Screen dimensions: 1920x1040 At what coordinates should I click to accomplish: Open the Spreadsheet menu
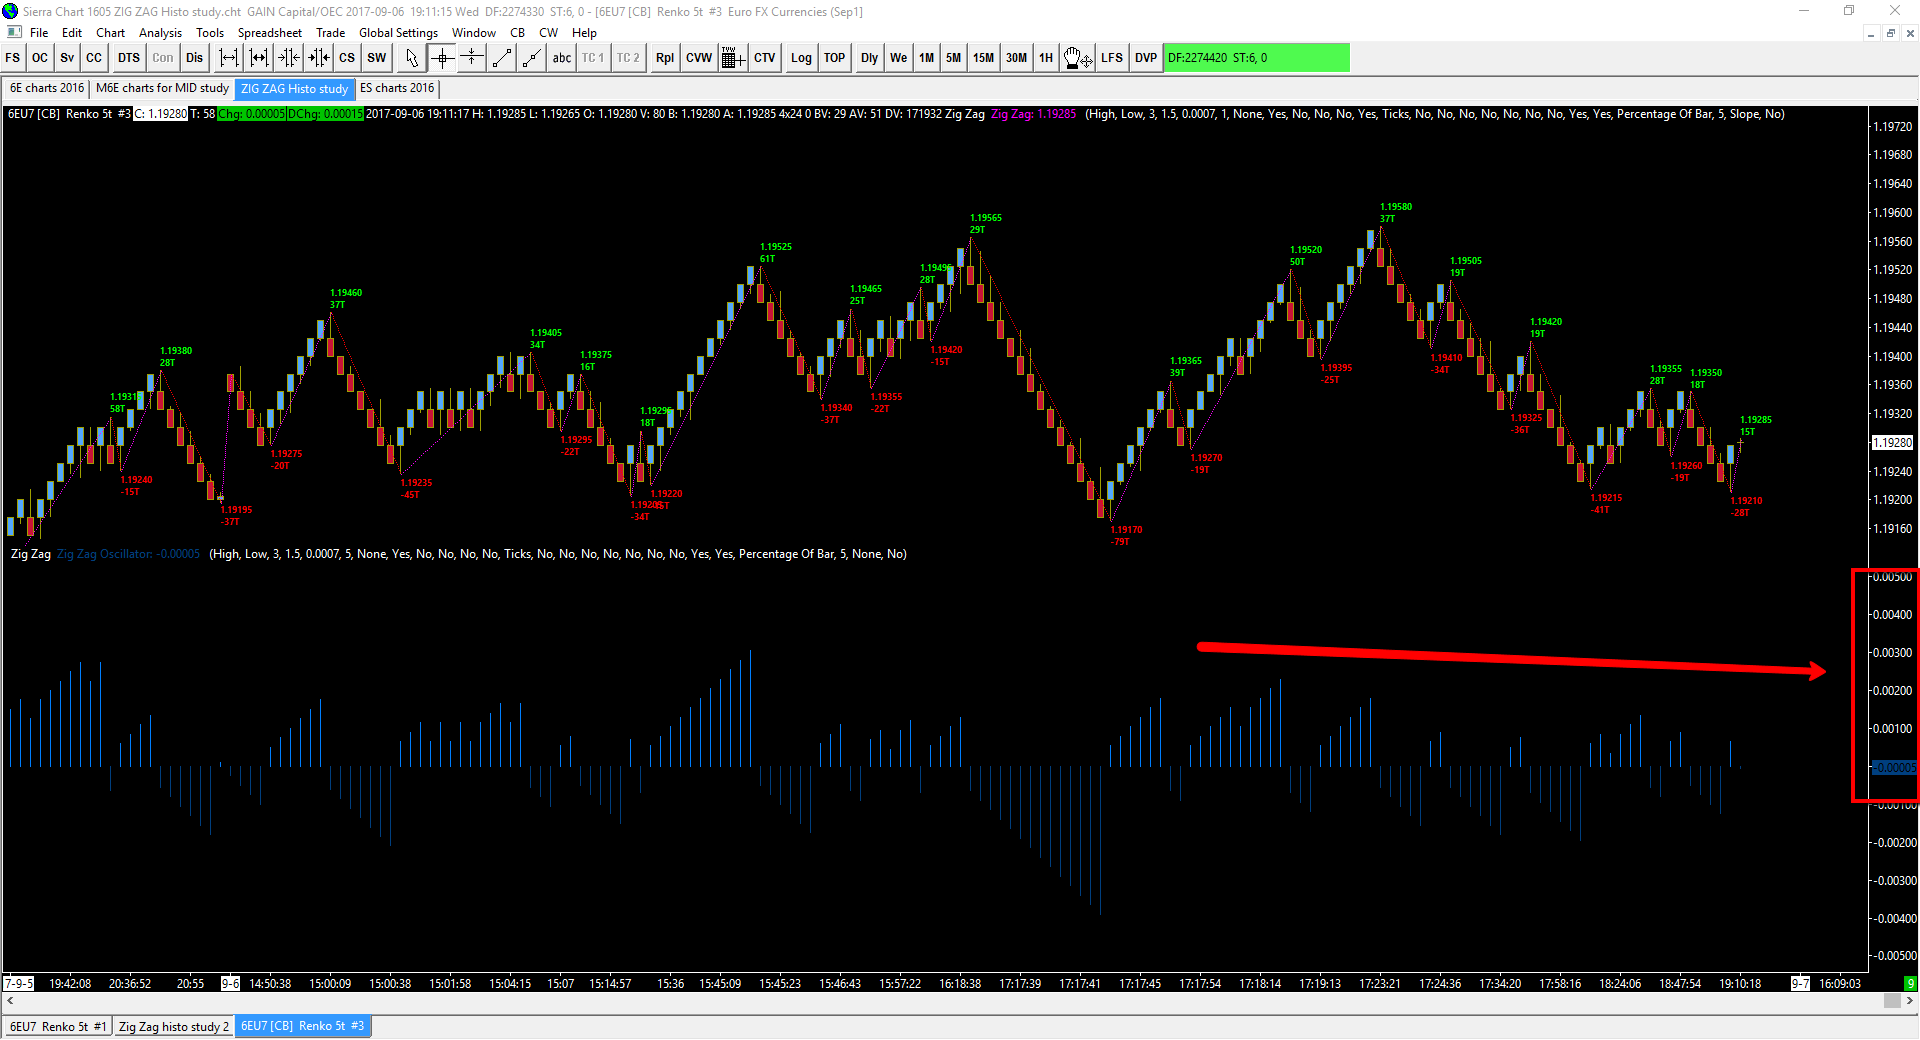coord(270,33)
